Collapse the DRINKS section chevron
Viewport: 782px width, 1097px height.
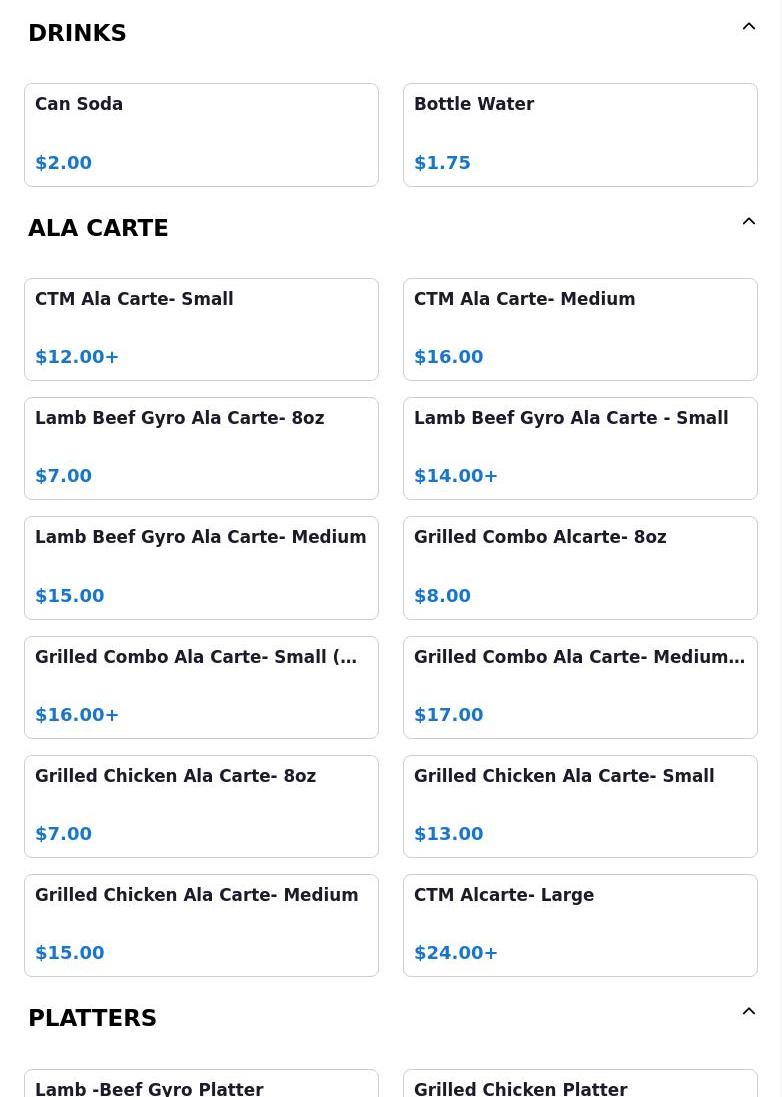coord(748,27)
